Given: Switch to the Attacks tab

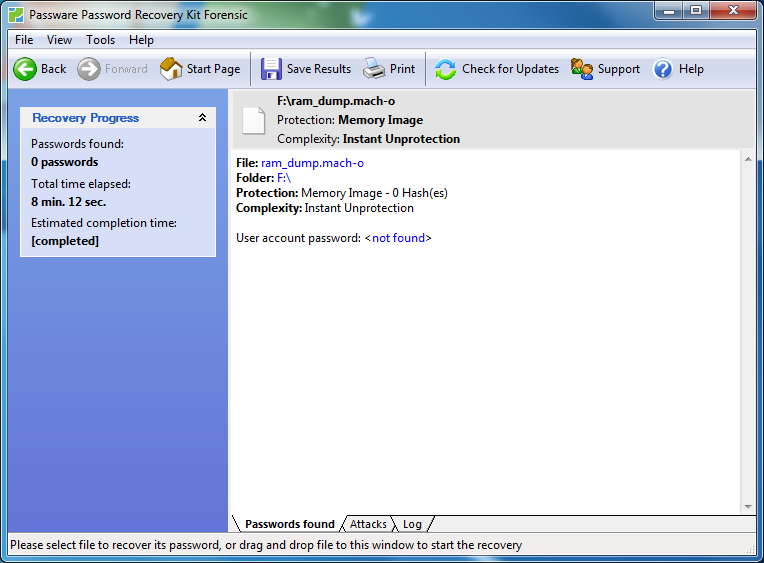Looking at the screenshot, I should [368, 524].
